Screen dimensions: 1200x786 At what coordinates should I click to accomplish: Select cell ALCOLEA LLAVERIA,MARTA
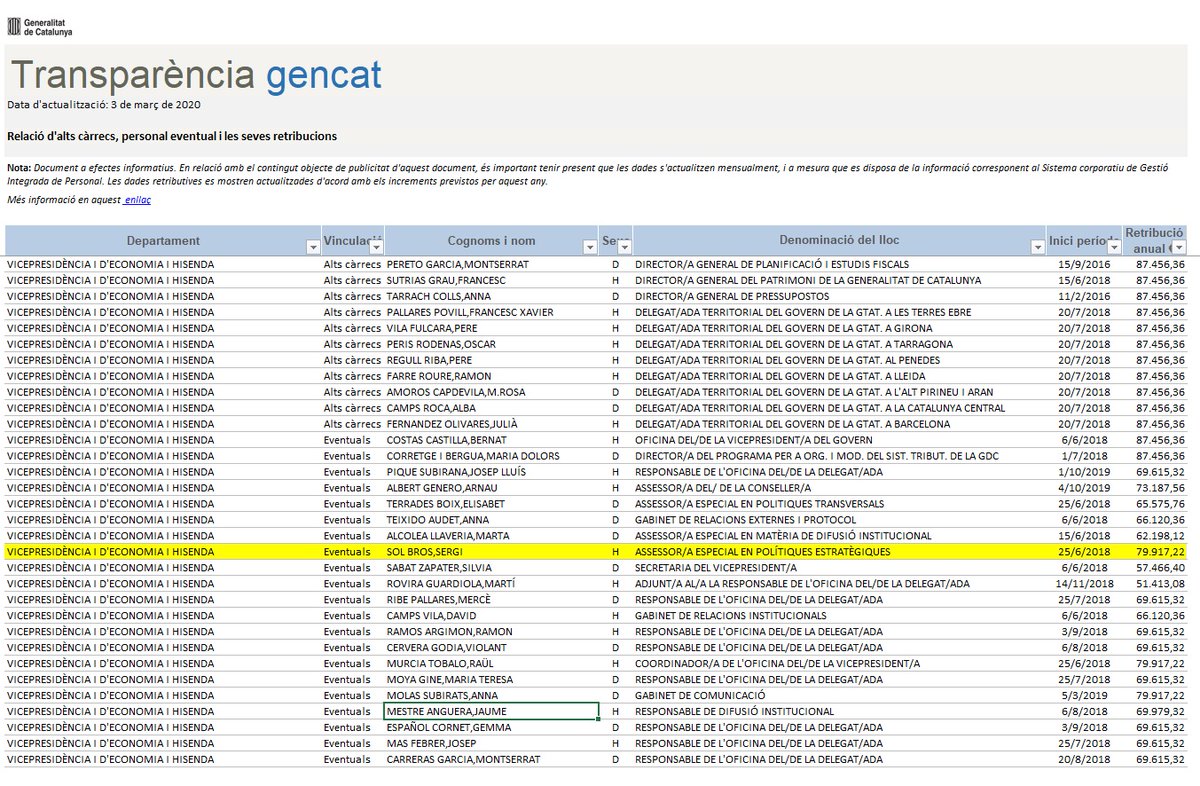tap(492, 536)
